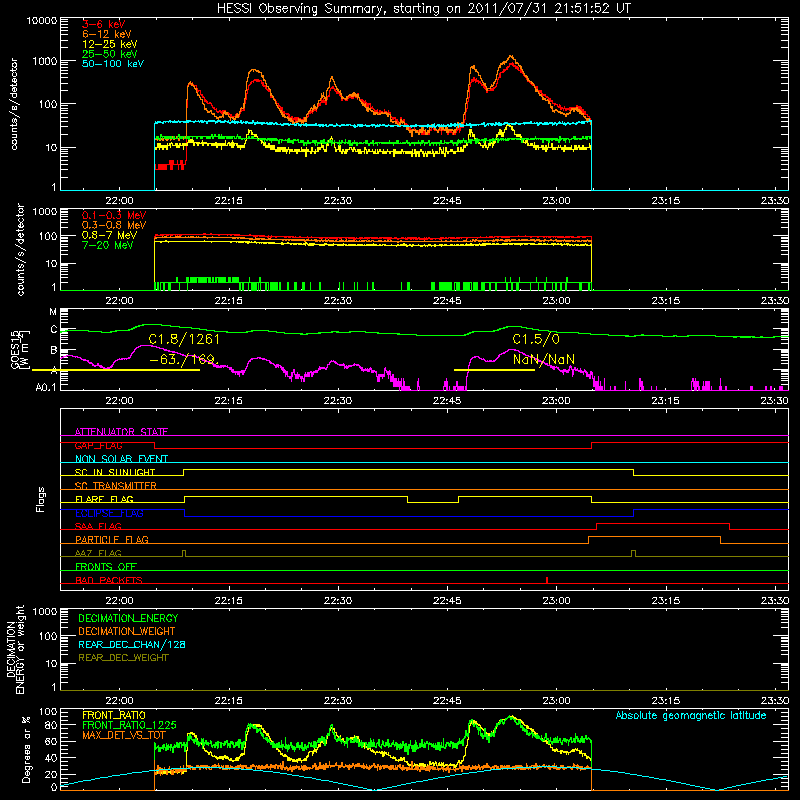The width and height of the screenshot is (800, 800).
Task: Click the FRONT_RATIO_1225 legend label
Action: [129, 725]
